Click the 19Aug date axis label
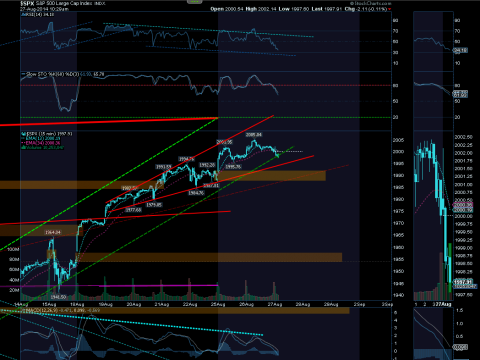Viewport: 480px width, 360px height. point(105,304)
